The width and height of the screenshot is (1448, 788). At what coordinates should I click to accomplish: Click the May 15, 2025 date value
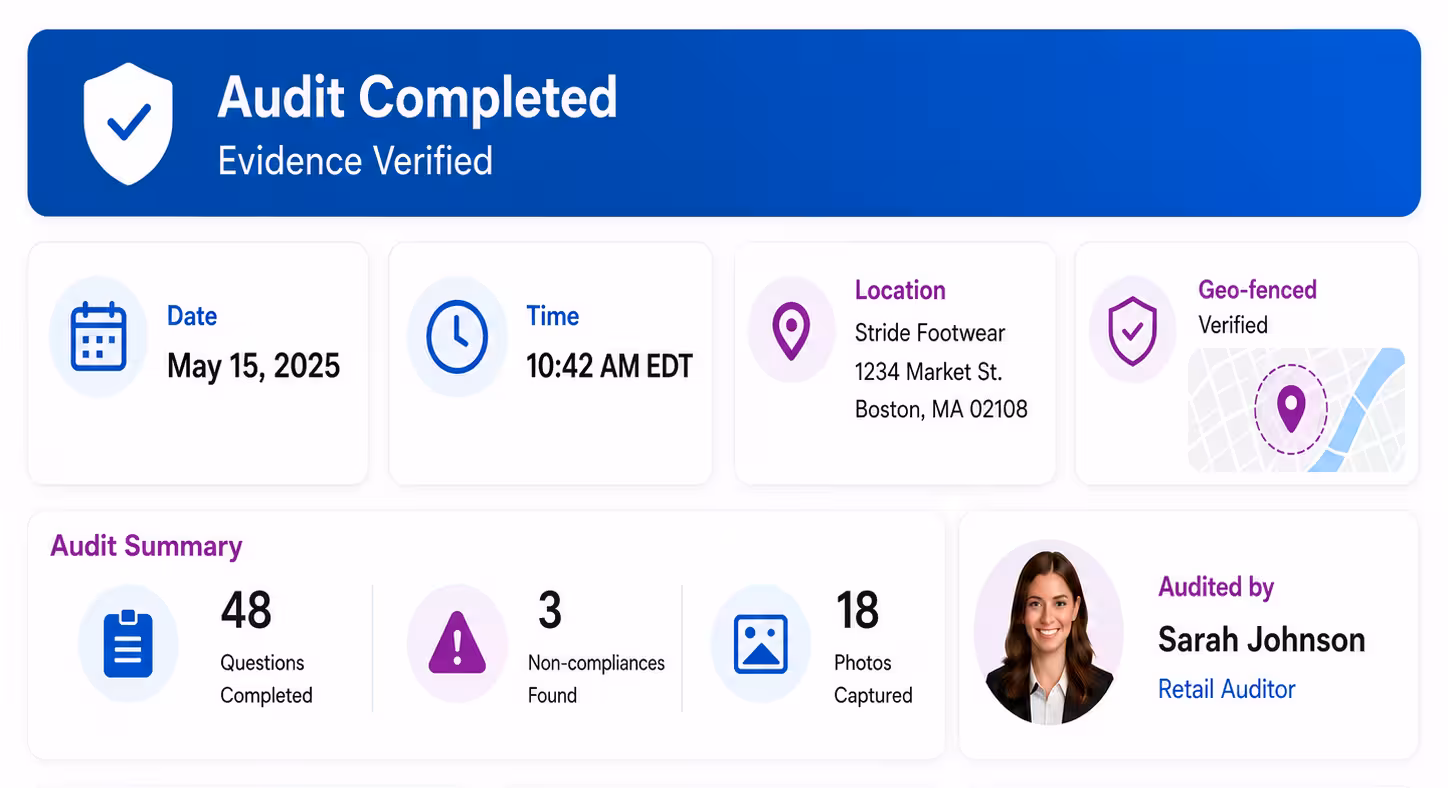254,365
